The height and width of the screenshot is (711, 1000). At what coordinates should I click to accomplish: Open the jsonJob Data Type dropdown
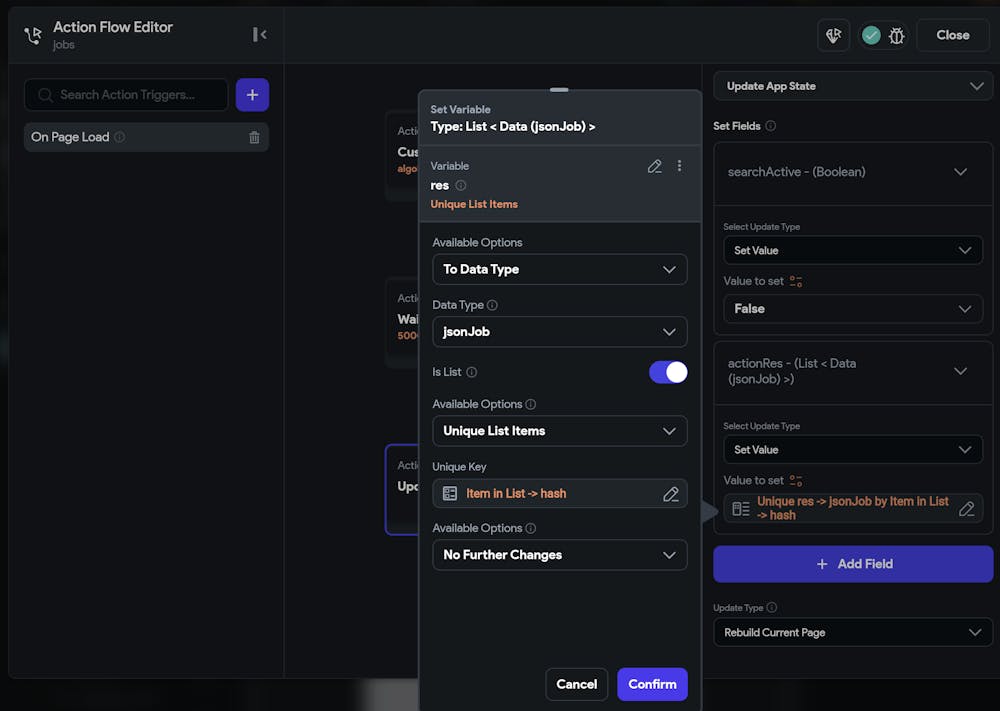560,332
